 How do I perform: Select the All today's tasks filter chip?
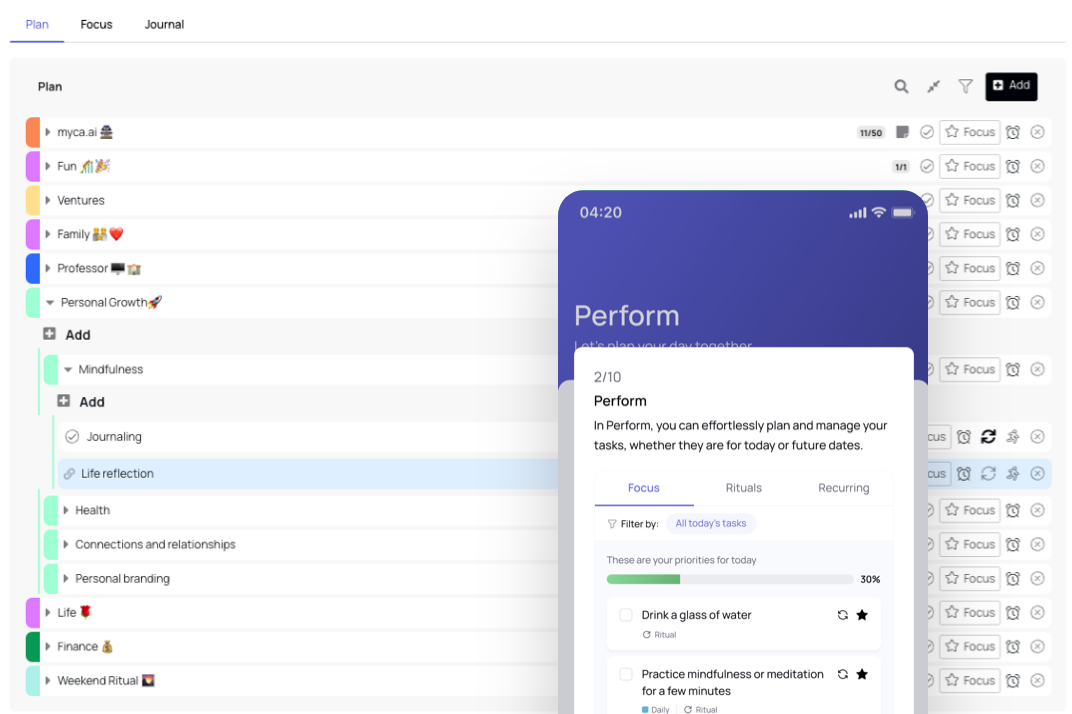click(x=711, y=523)
